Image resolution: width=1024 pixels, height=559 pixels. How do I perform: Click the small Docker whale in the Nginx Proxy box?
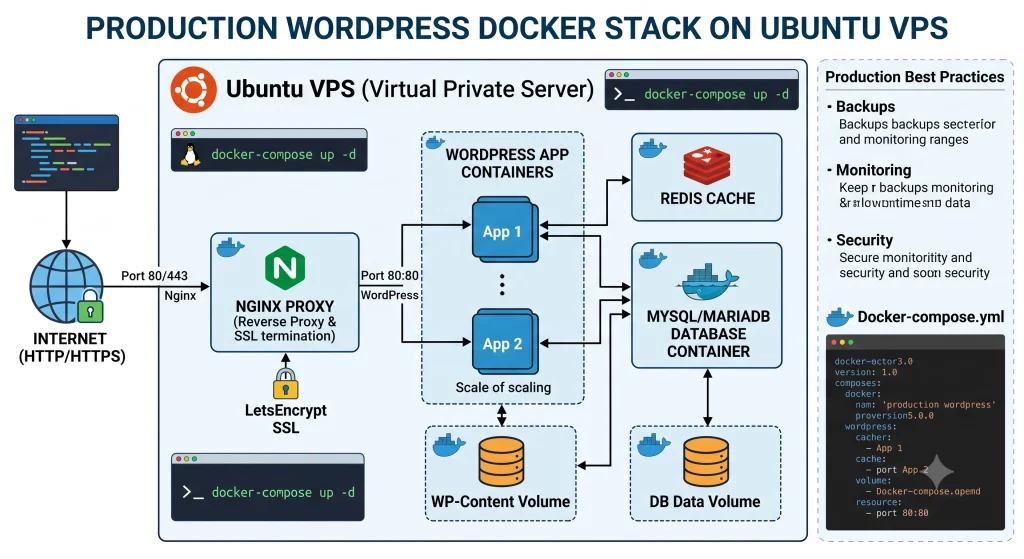click(230, 248)
